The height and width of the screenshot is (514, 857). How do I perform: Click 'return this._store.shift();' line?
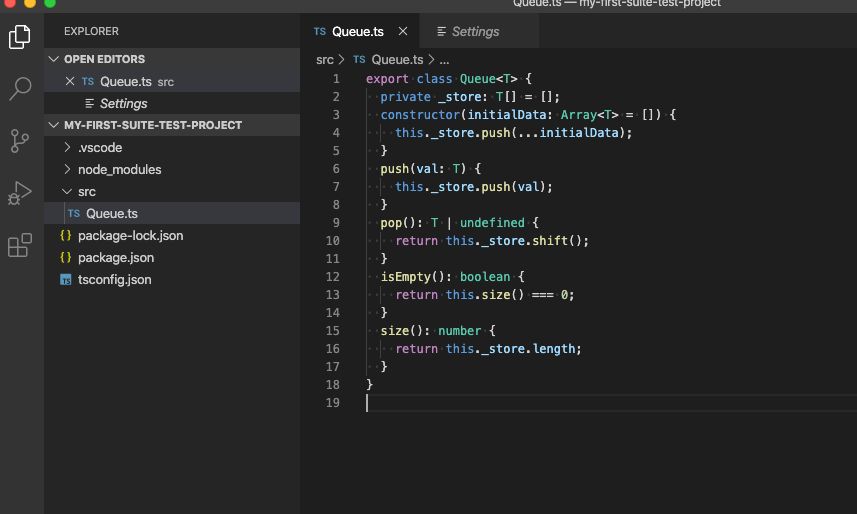tap(492, 241)
